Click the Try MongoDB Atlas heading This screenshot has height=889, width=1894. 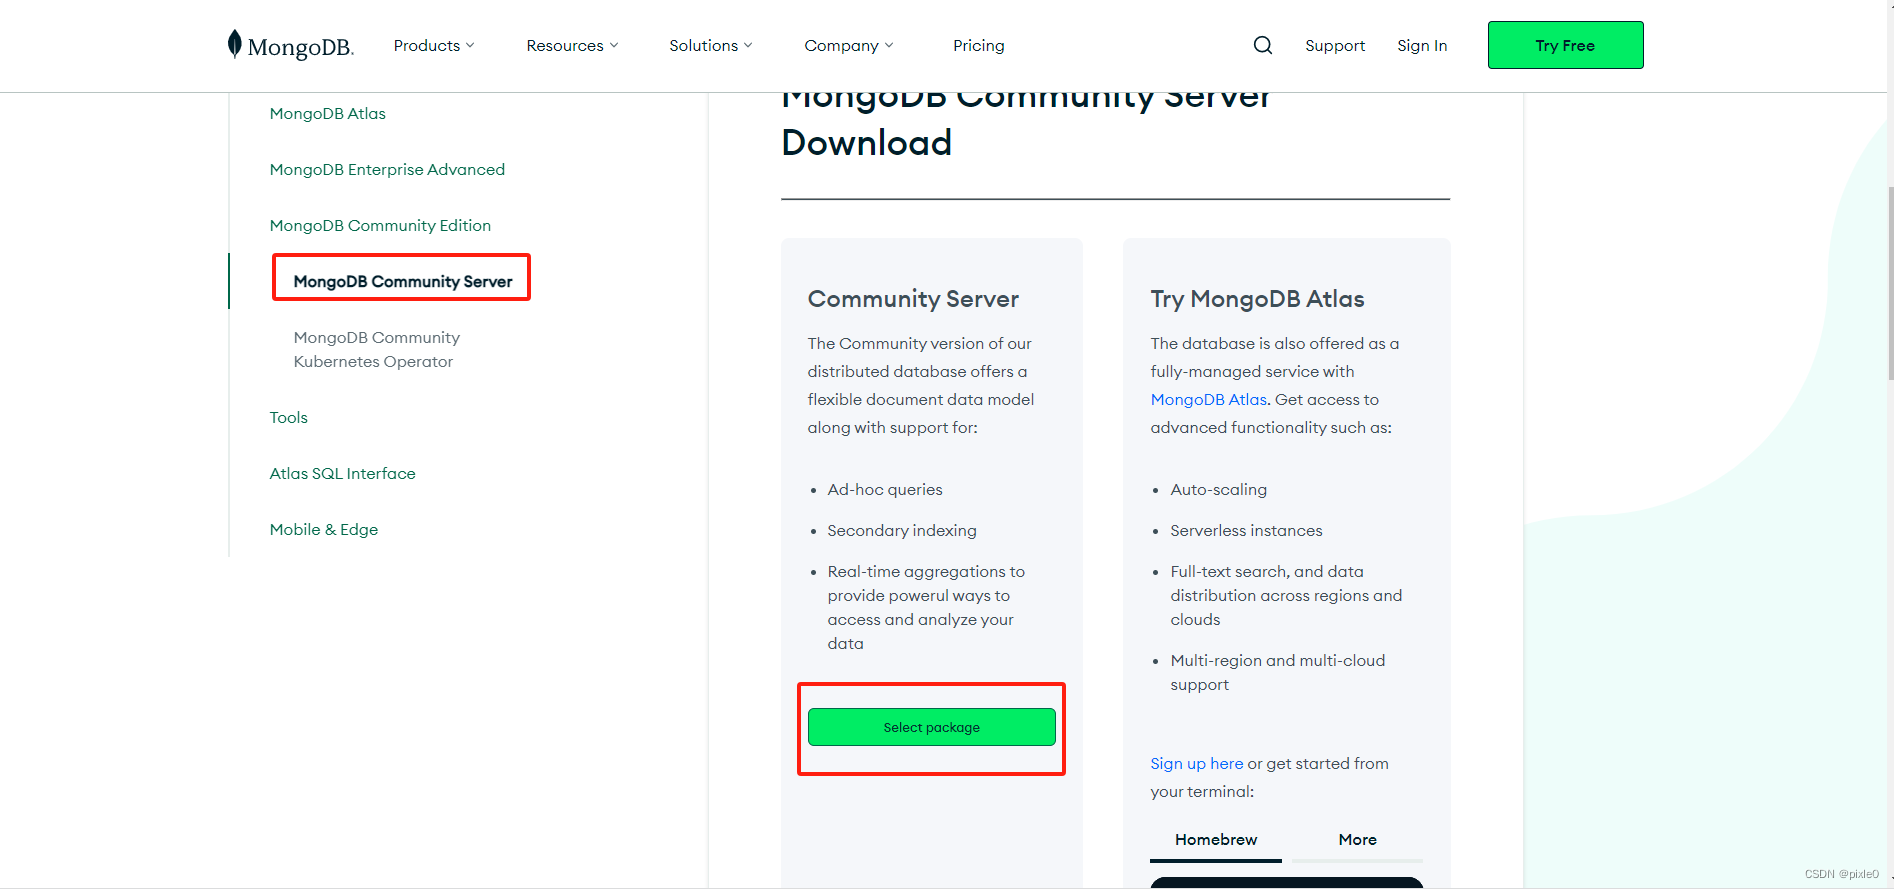1257,299
